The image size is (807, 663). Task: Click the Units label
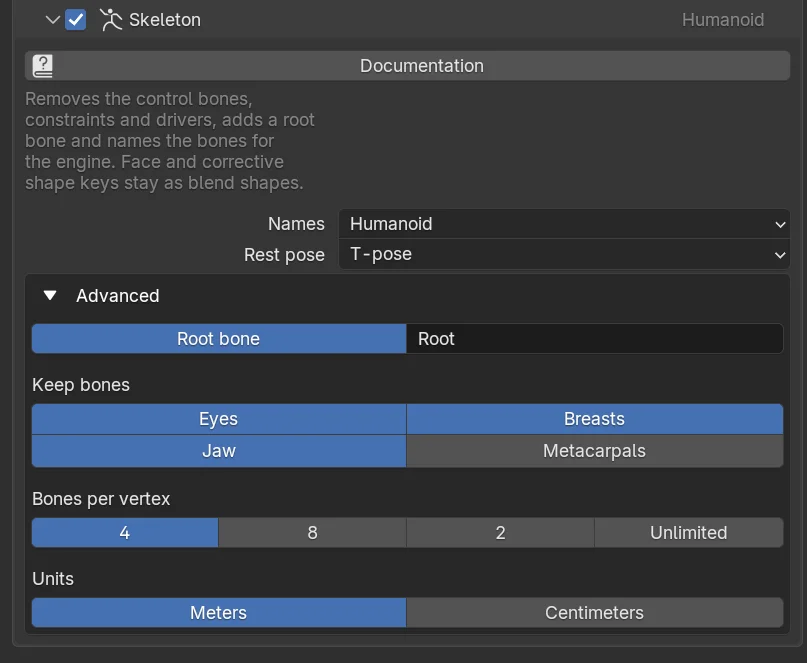53,579
